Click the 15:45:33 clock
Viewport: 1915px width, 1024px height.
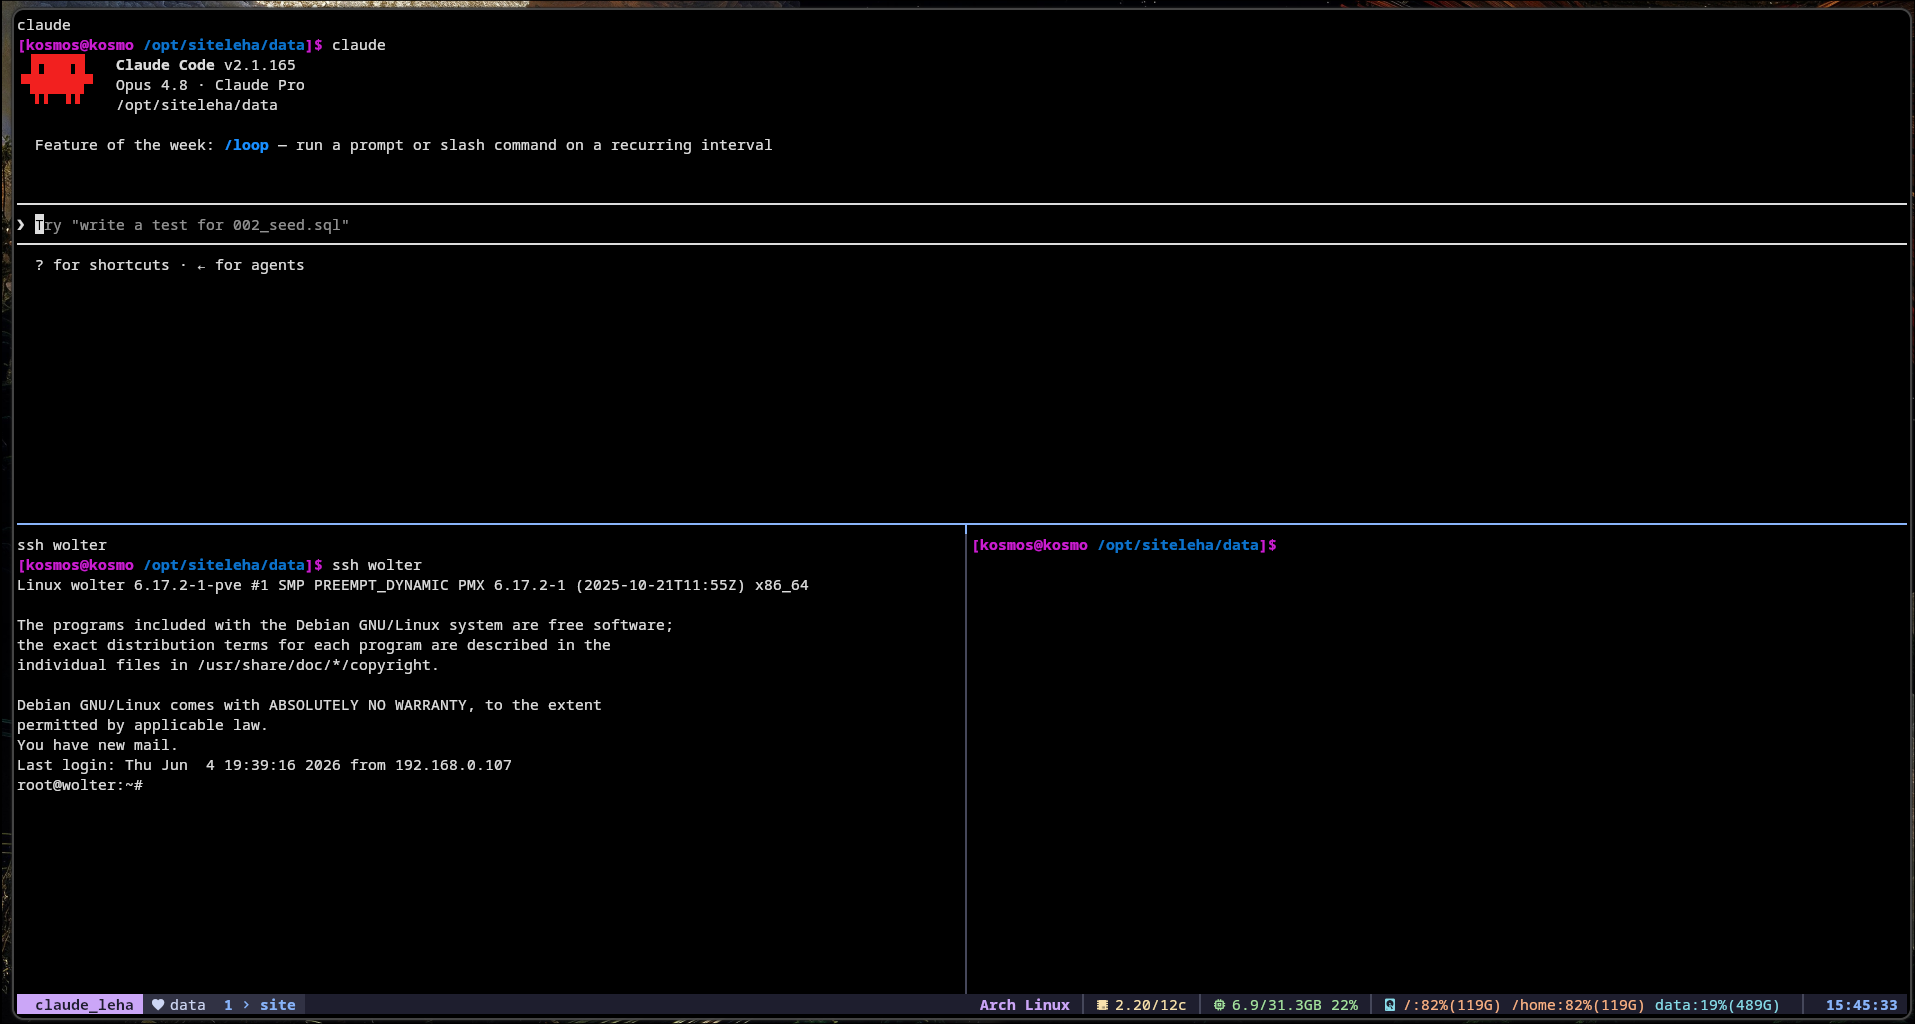1861,1005
